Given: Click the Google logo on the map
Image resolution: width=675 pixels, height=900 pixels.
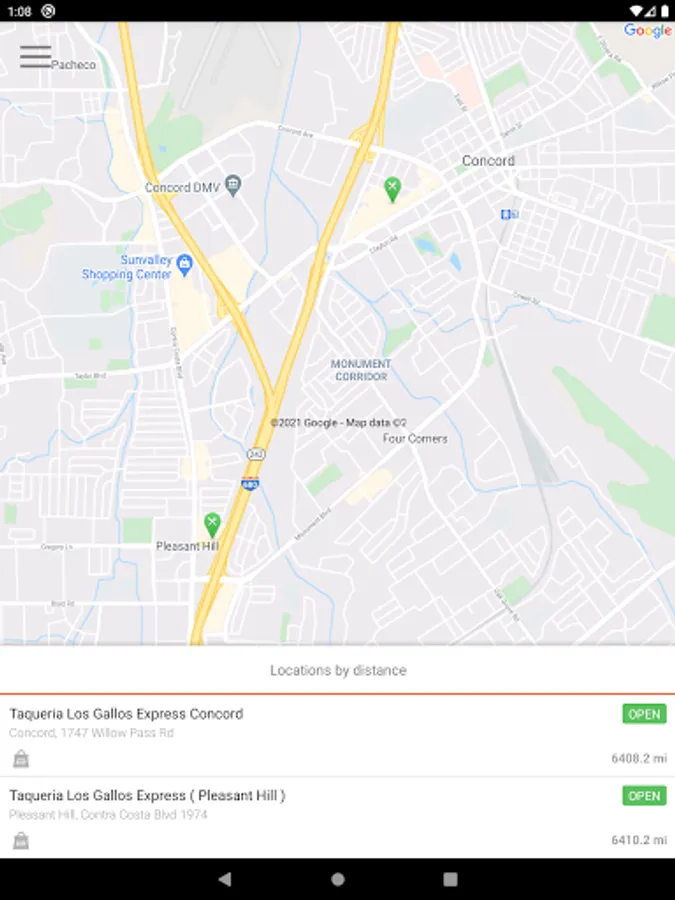Looking at the screenshot, I should 647,30.
